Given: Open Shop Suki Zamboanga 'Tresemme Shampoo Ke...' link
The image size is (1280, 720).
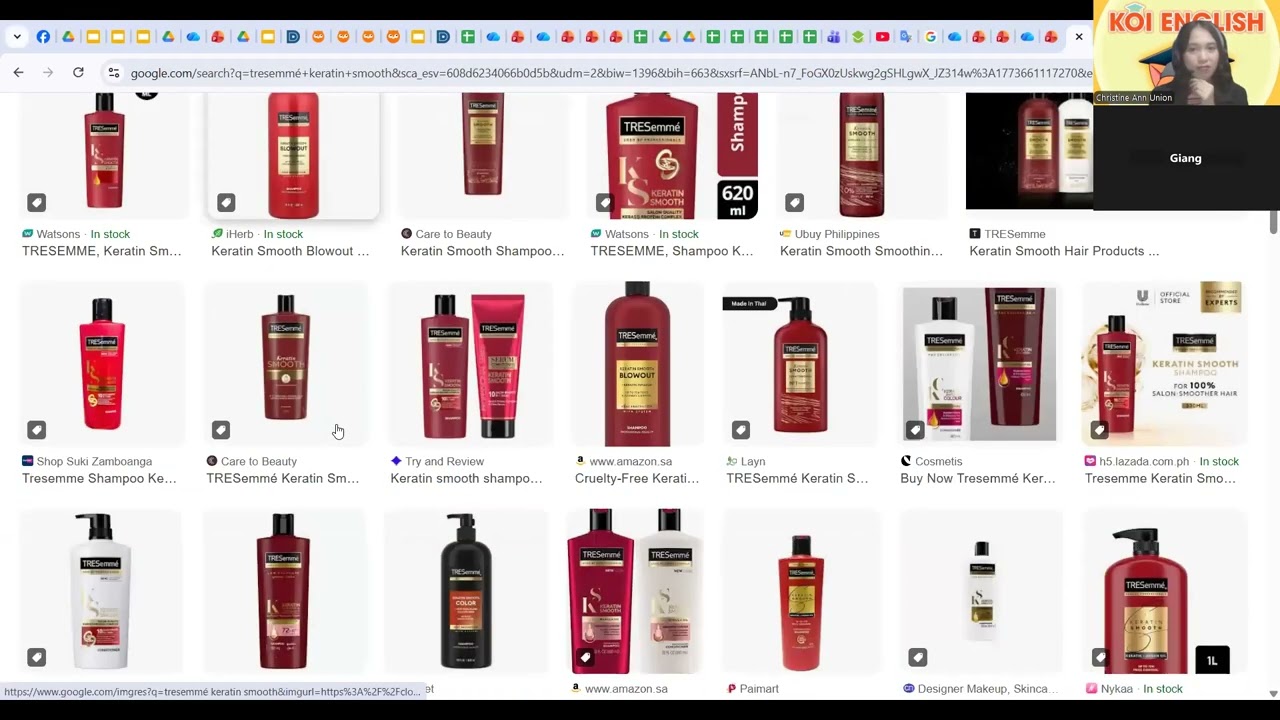Looking at the screenshot, I should click(99, 478).
